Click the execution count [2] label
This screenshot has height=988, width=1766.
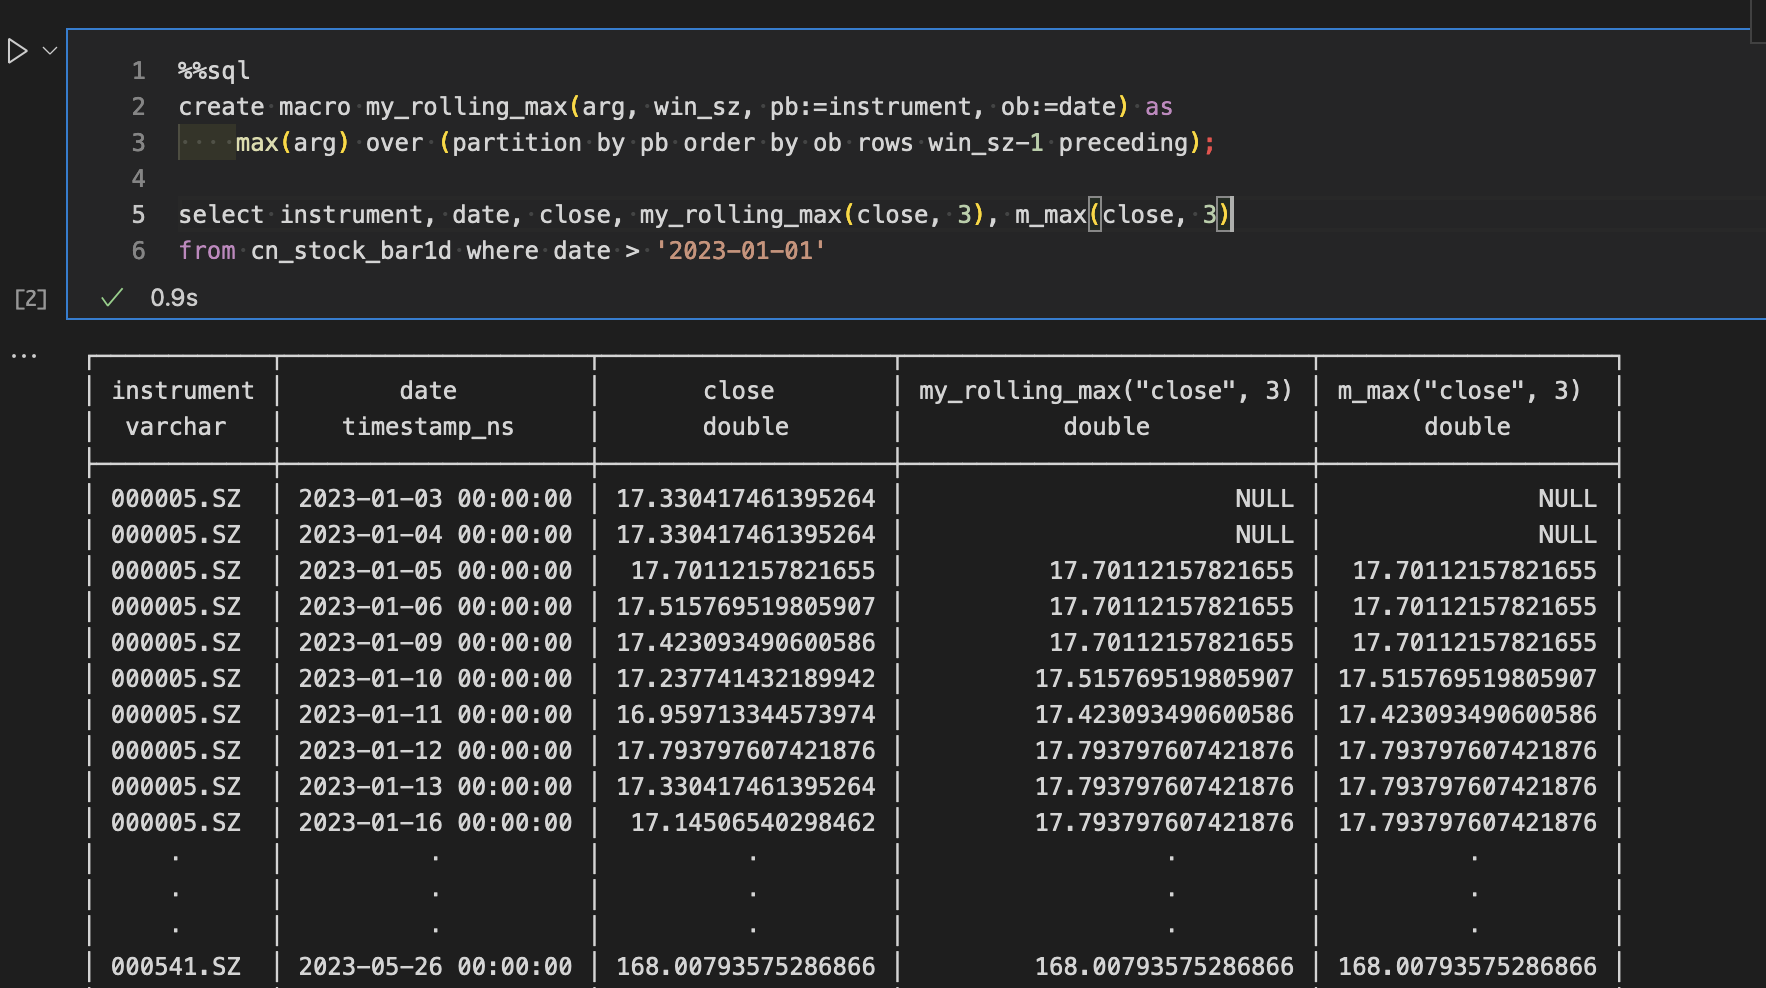click(x=31, y=298)
